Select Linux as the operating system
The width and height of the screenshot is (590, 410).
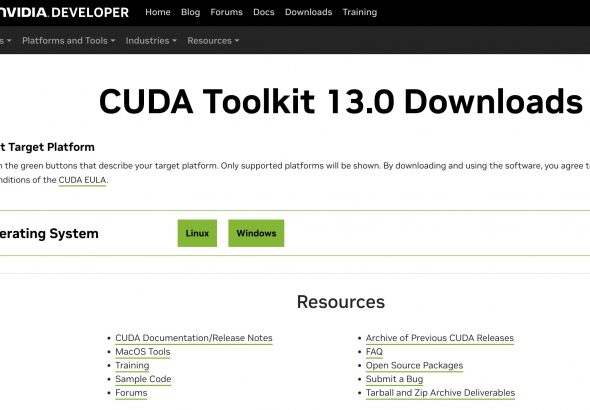(197, 233)
